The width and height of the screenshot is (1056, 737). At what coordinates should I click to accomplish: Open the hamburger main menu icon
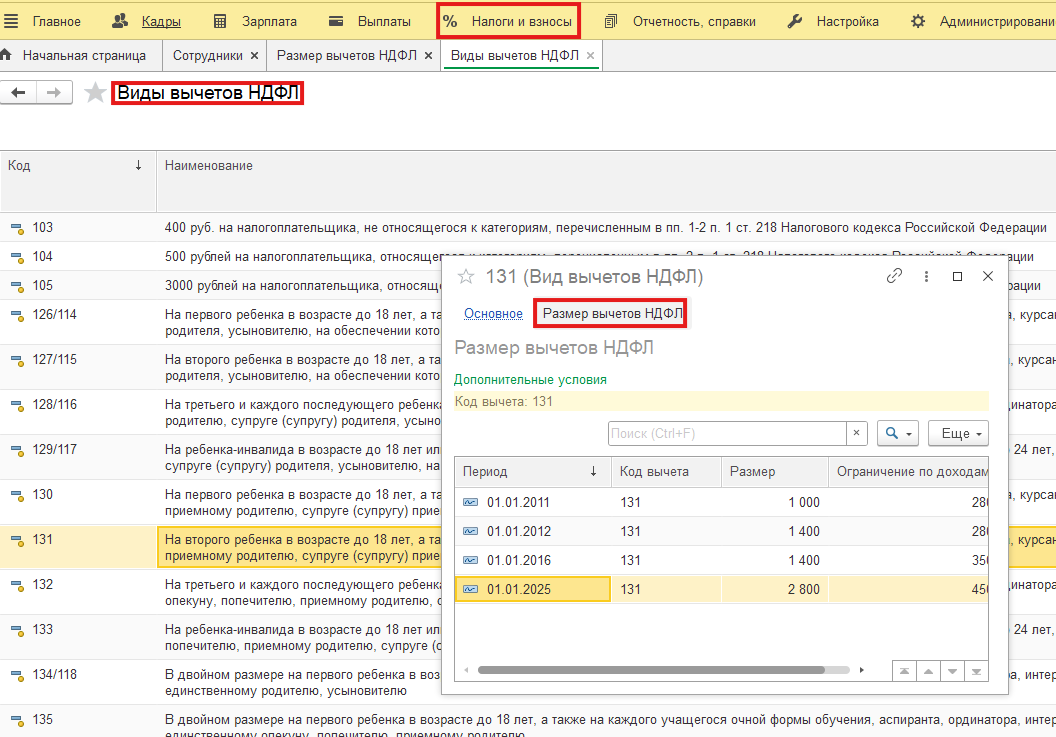(11, 21)
